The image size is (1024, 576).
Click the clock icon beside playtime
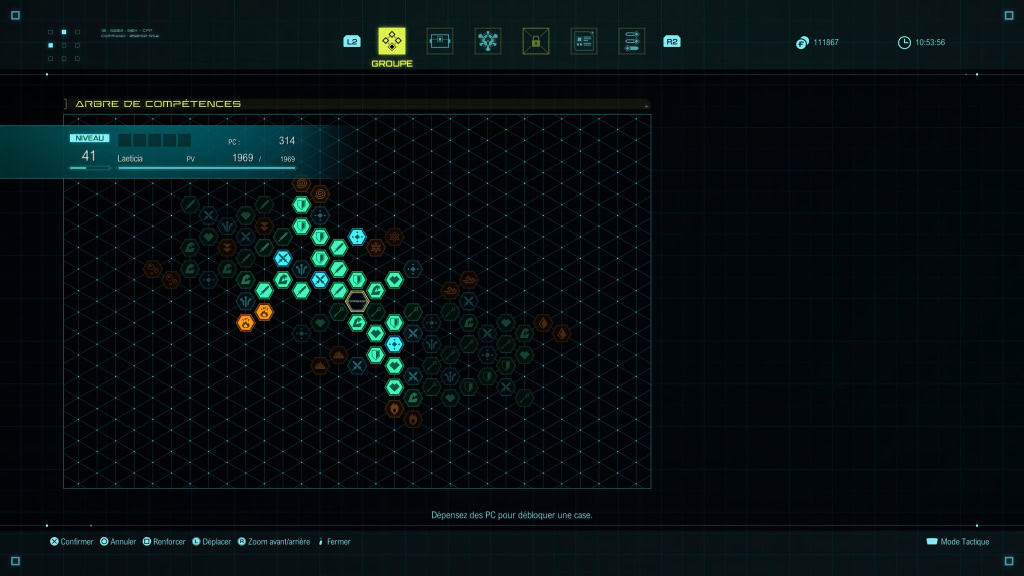point(904,42)
